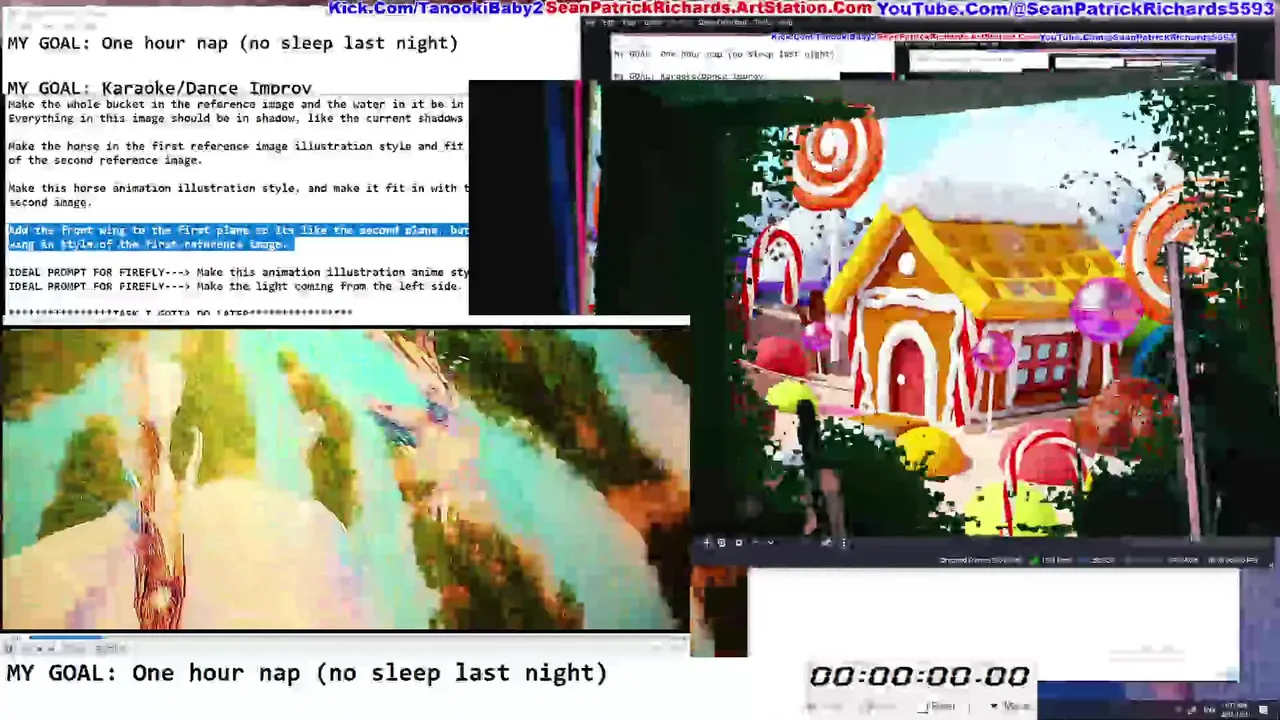Open the File menu in OBS
This screenshot has height=720, width=1280.
click(x=591, y=23)
